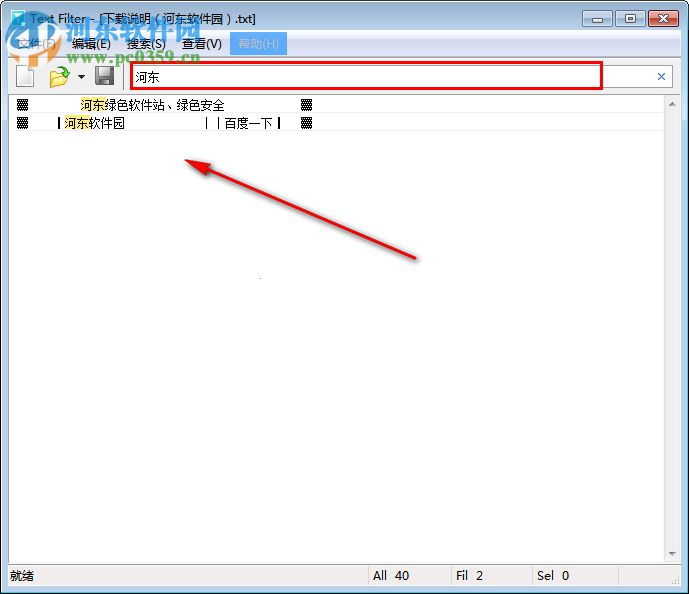Viewport: 689px width, 594px height.
Task: Open the 文件(F) menu
Action: coord(36,43)
